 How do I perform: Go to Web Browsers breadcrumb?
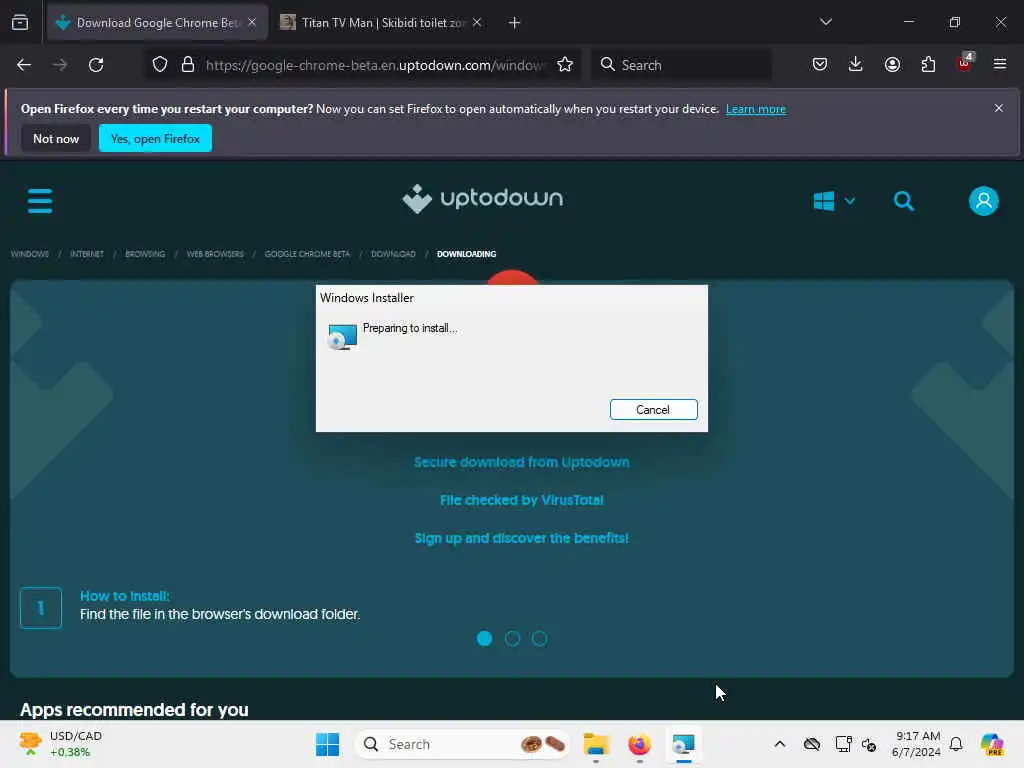coord(215,254)
